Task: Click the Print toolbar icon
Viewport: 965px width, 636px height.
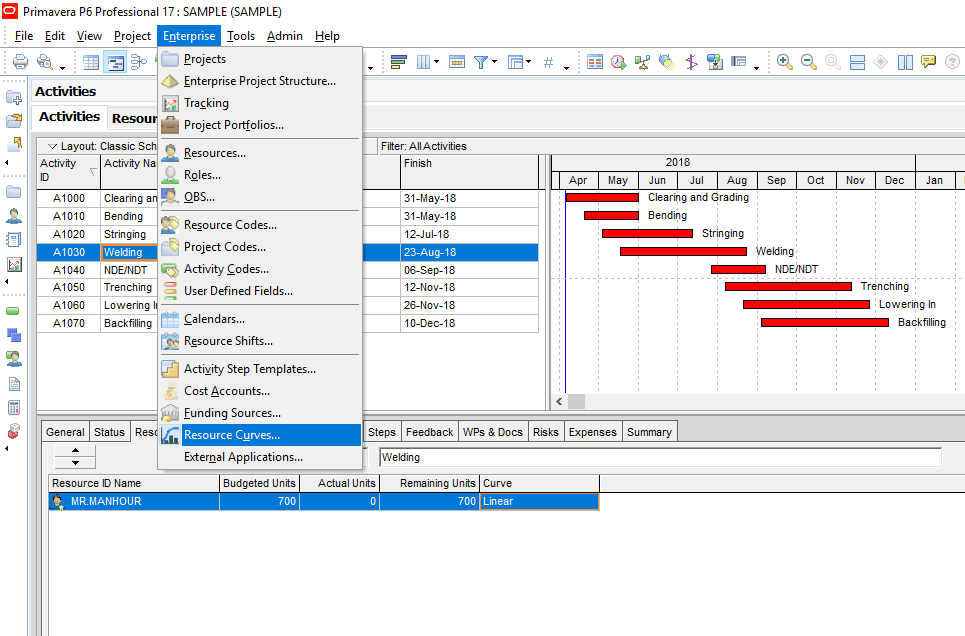Action: tap(20, 62)
